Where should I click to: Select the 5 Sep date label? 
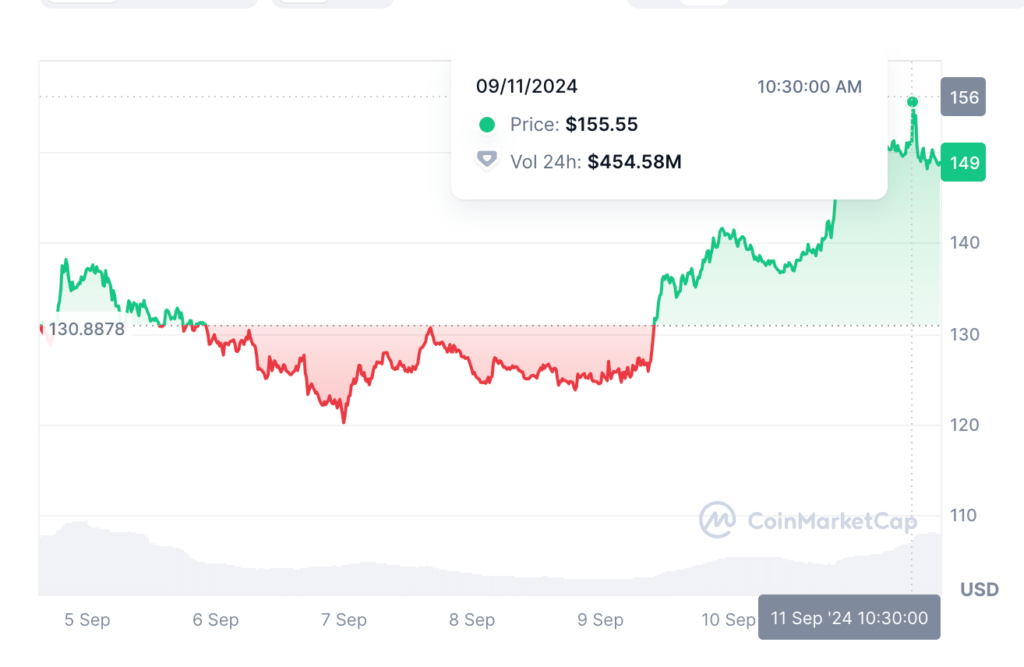coord(87,620)
